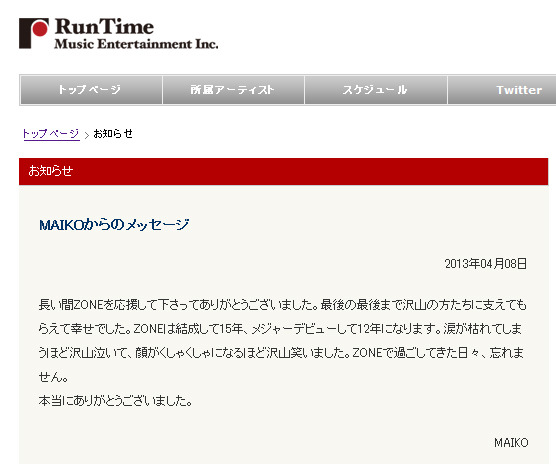This screenshot has width=556, height=464.
Task: Click the RunTime logo wordmark
Action: (104, 27)
